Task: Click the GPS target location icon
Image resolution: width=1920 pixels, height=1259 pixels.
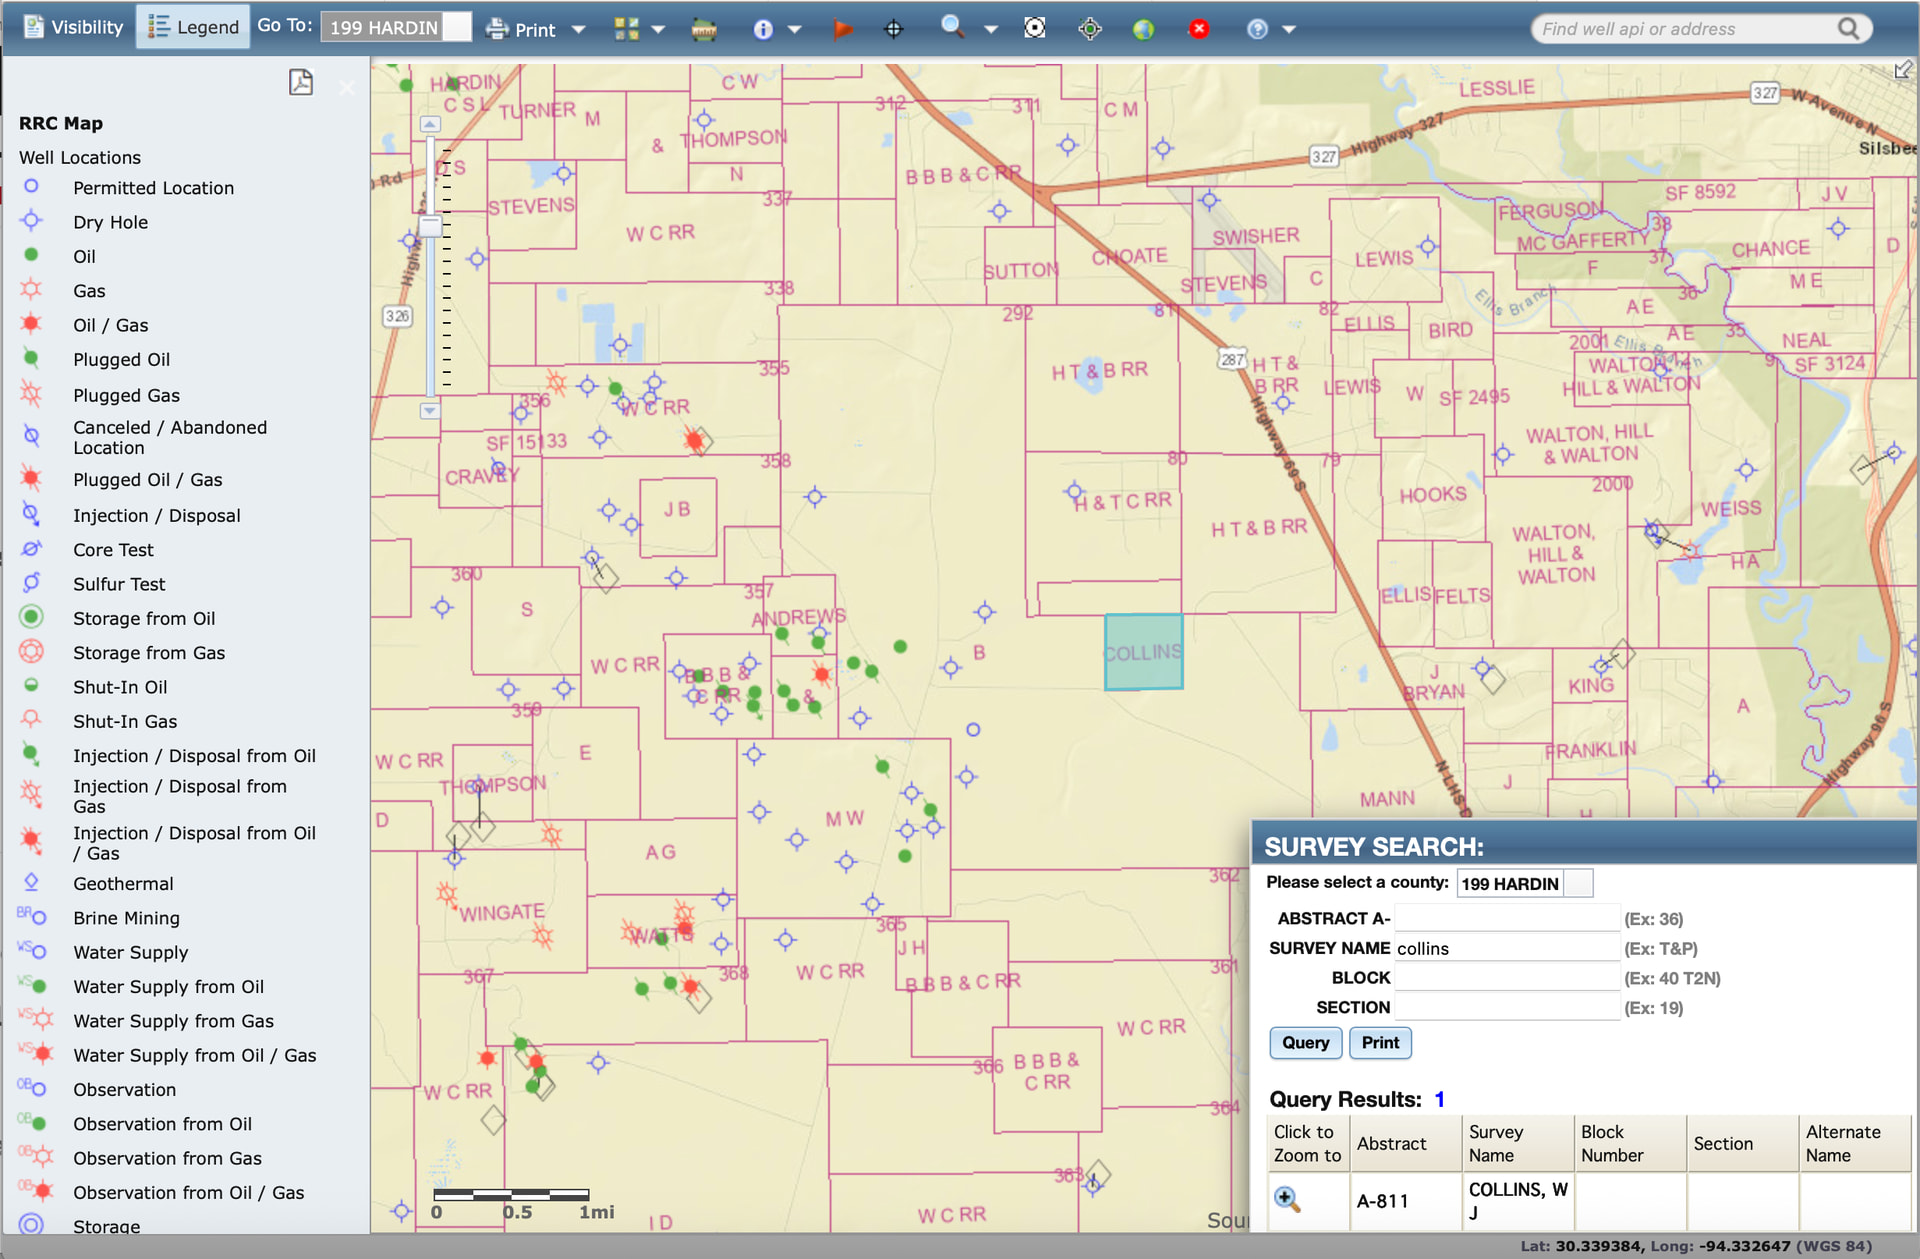Action: 1090,30
